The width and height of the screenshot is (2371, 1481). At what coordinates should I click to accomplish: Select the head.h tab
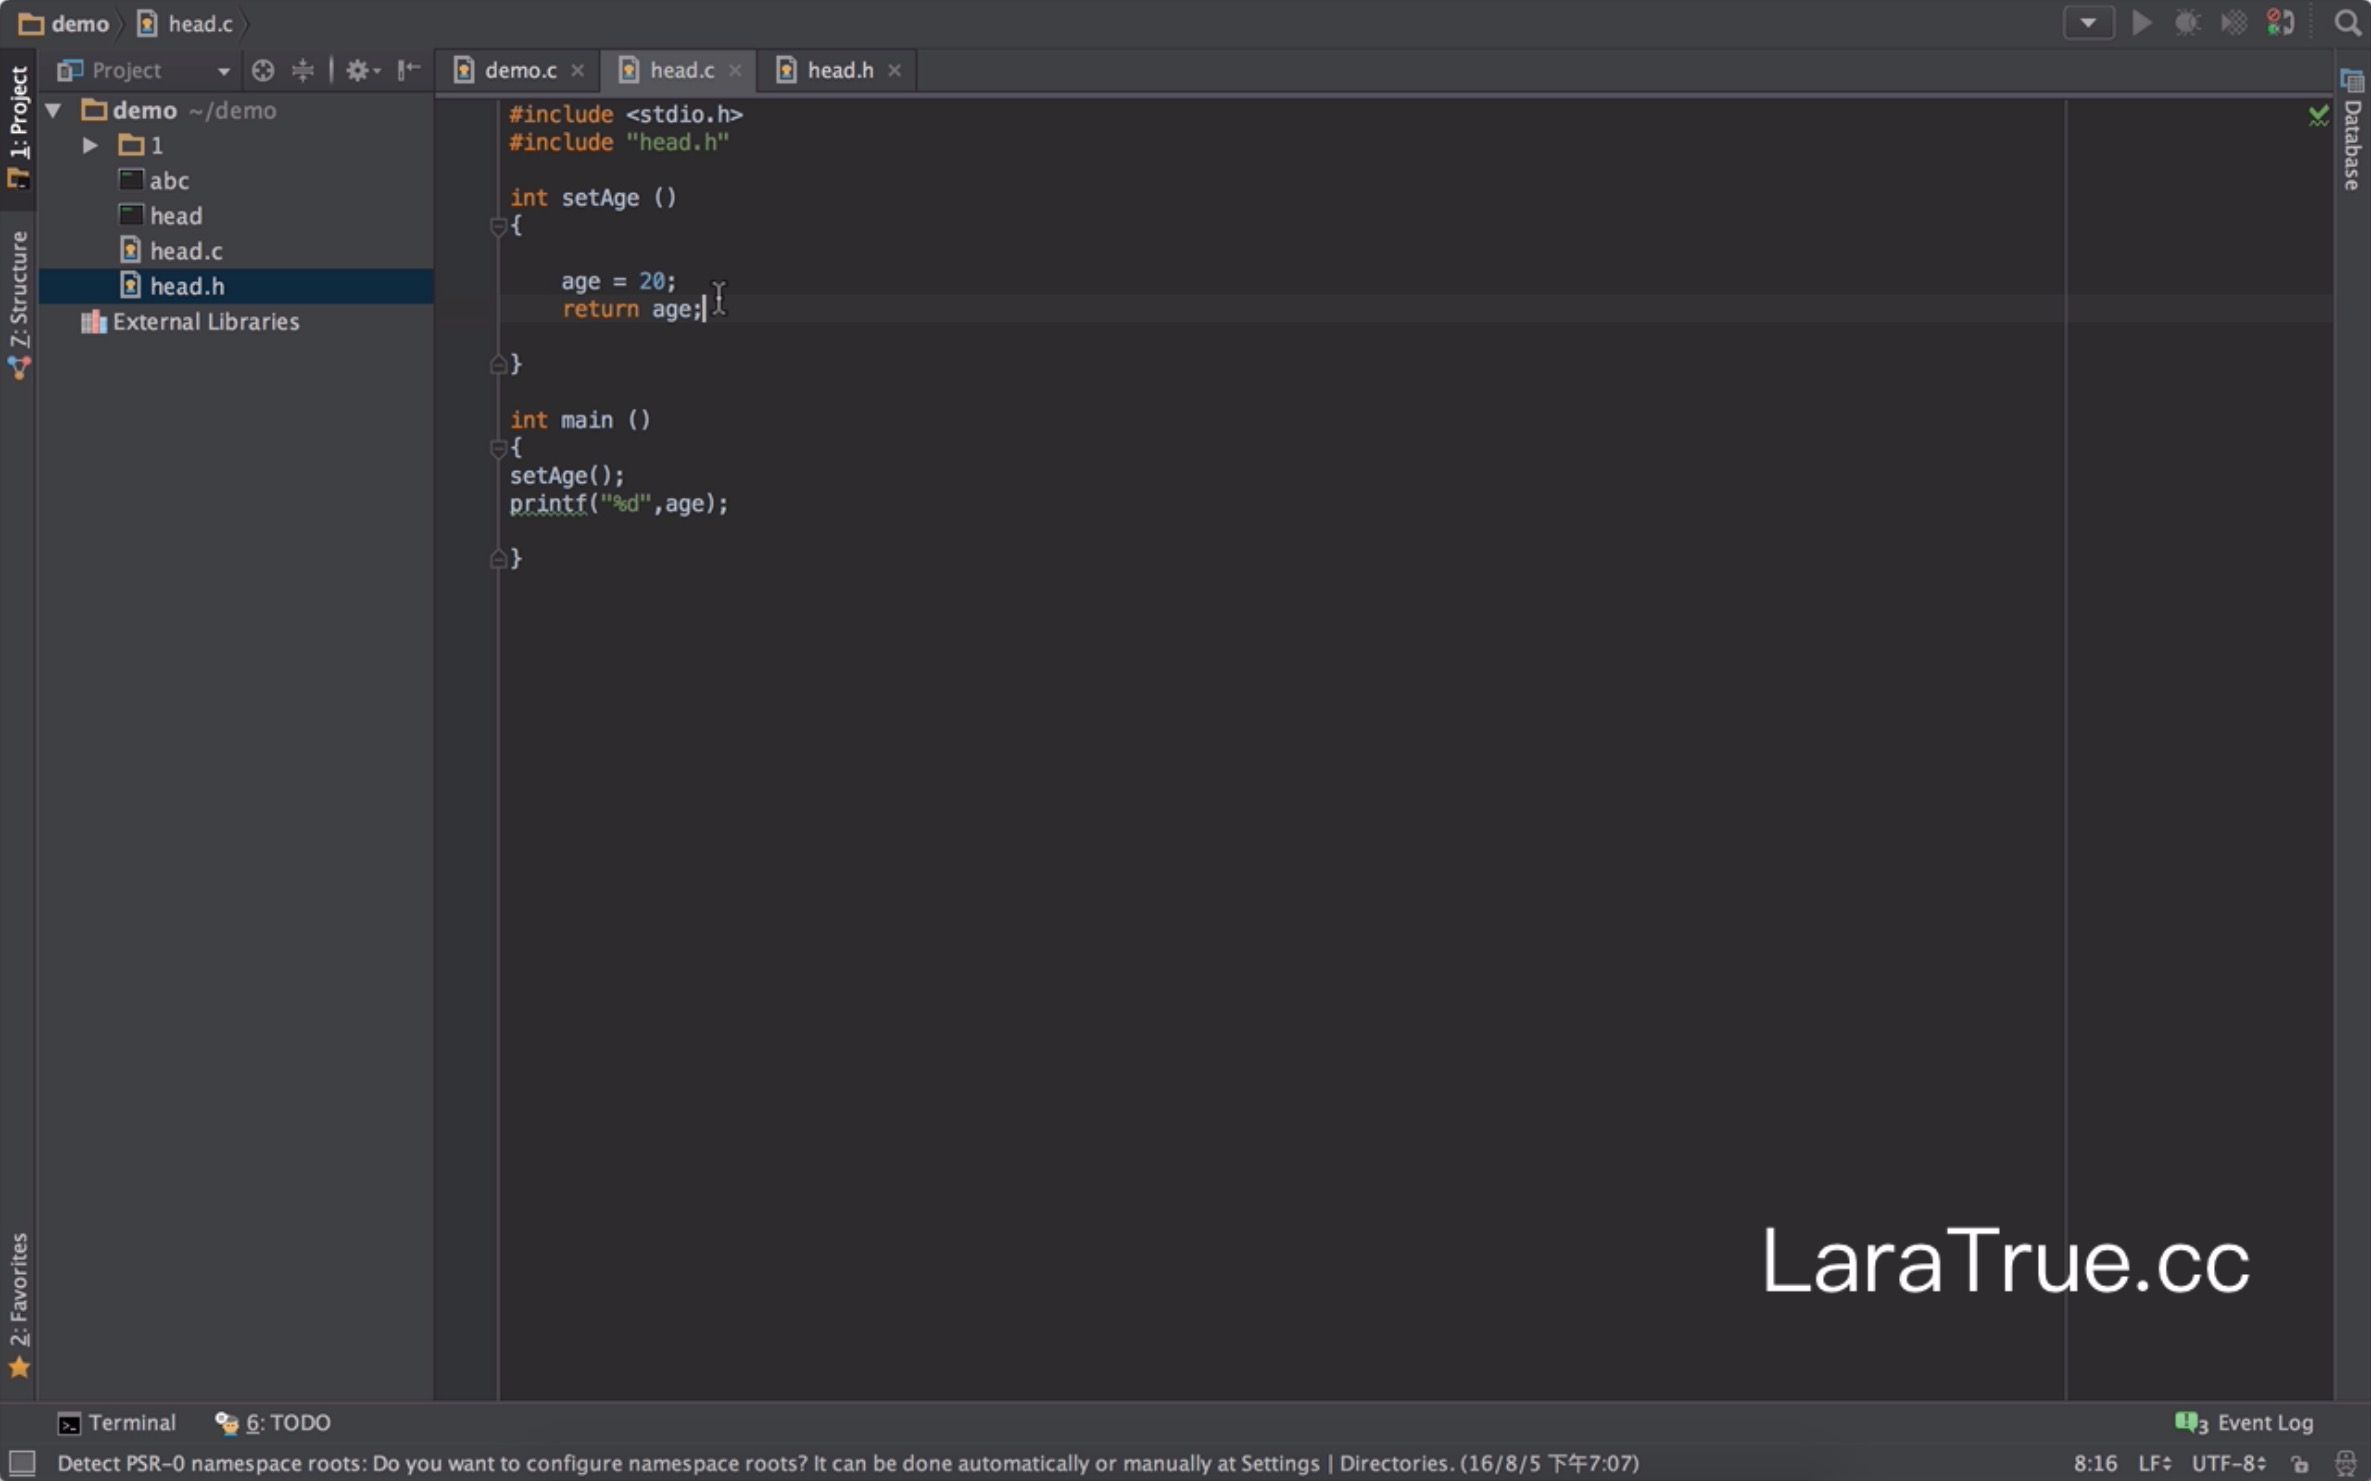[x=836, y=70]
